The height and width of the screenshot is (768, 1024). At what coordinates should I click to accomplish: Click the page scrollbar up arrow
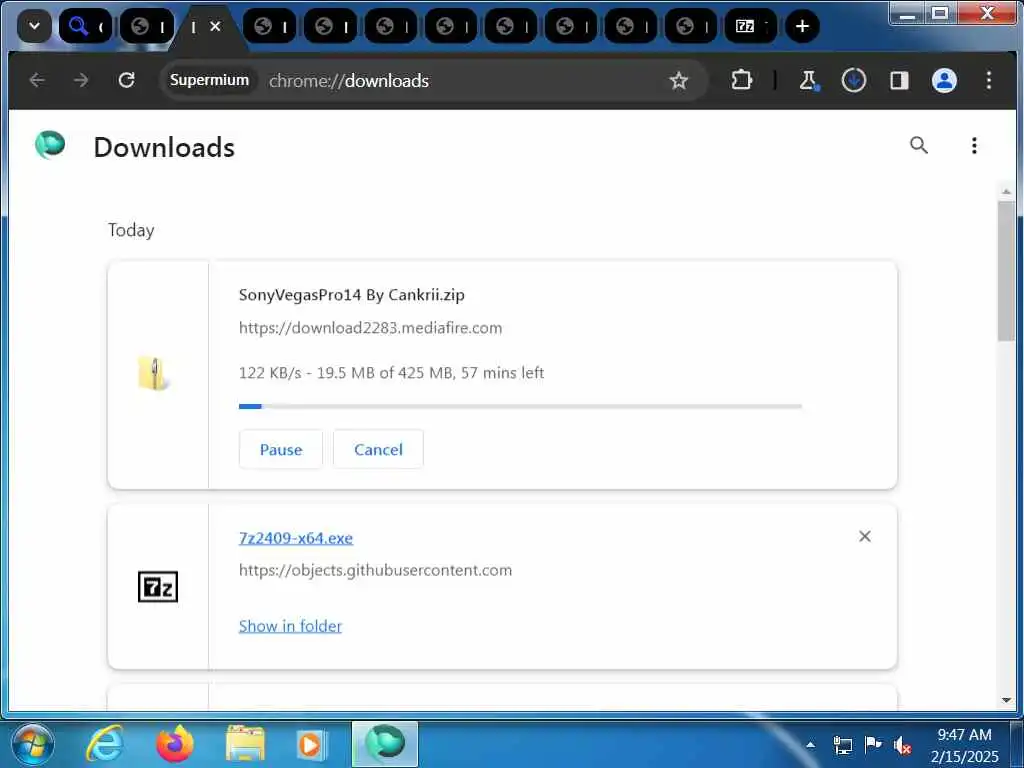[x=1006, y=191]
